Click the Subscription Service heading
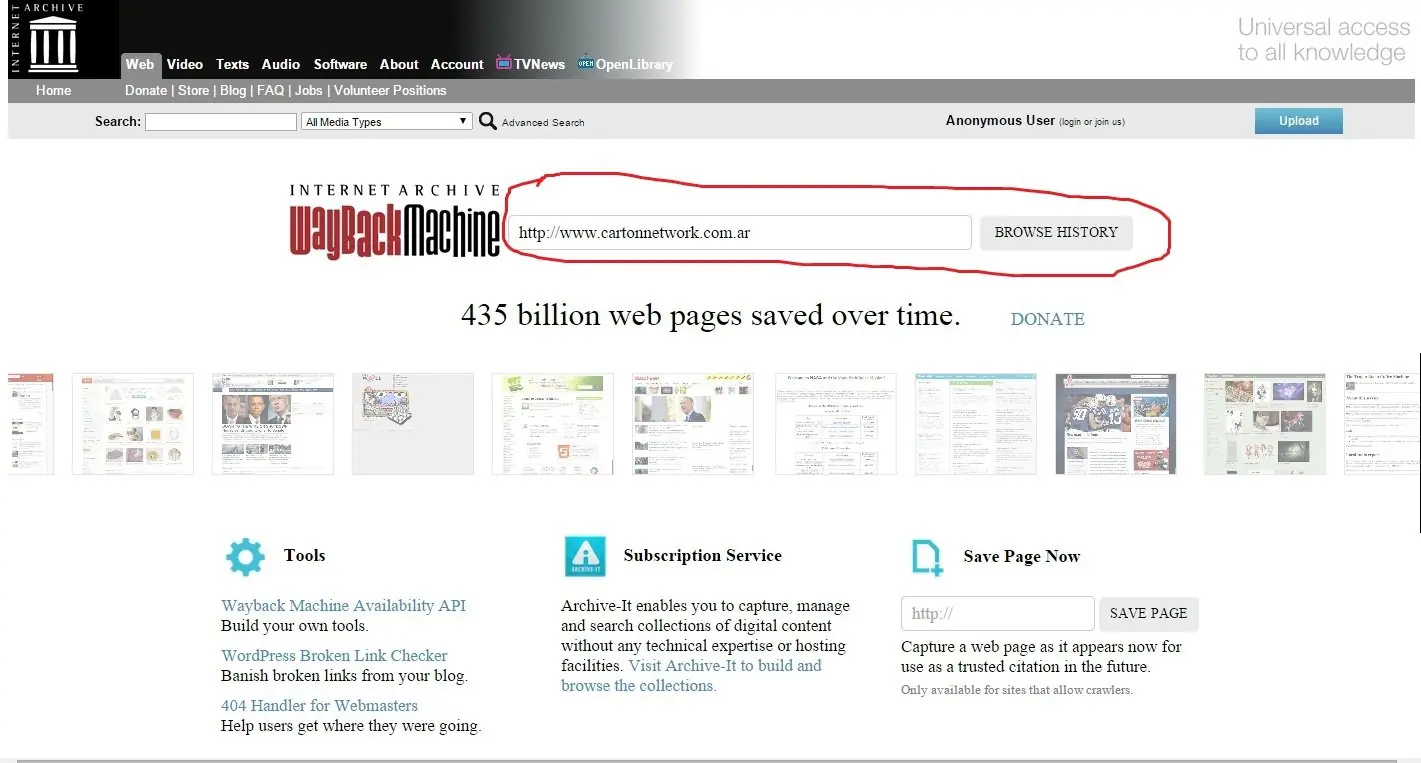 (703, 555)
